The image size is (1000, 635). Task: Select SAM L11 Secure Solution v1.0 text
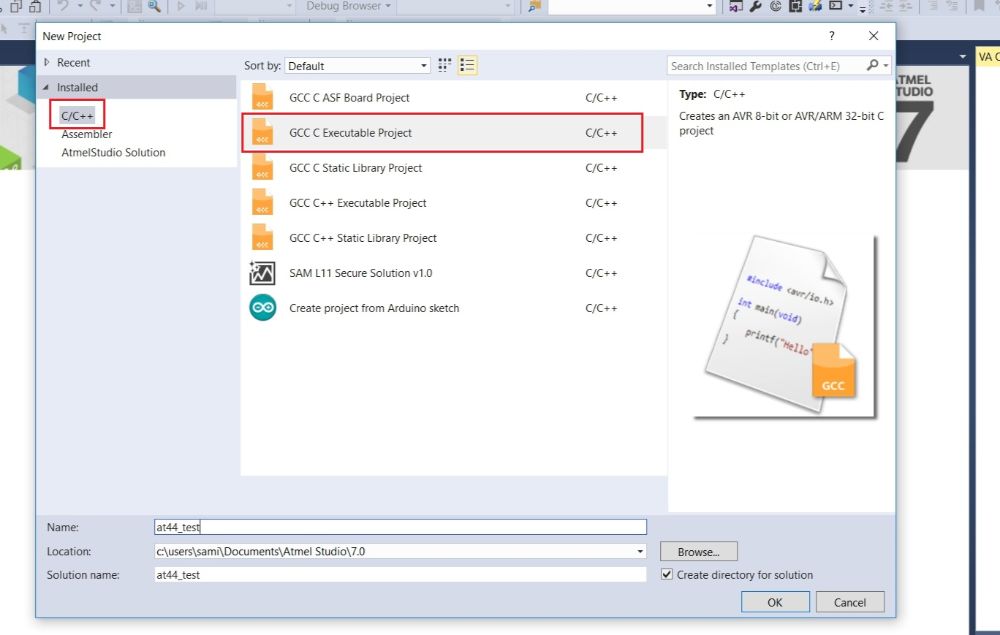point(360,273)
